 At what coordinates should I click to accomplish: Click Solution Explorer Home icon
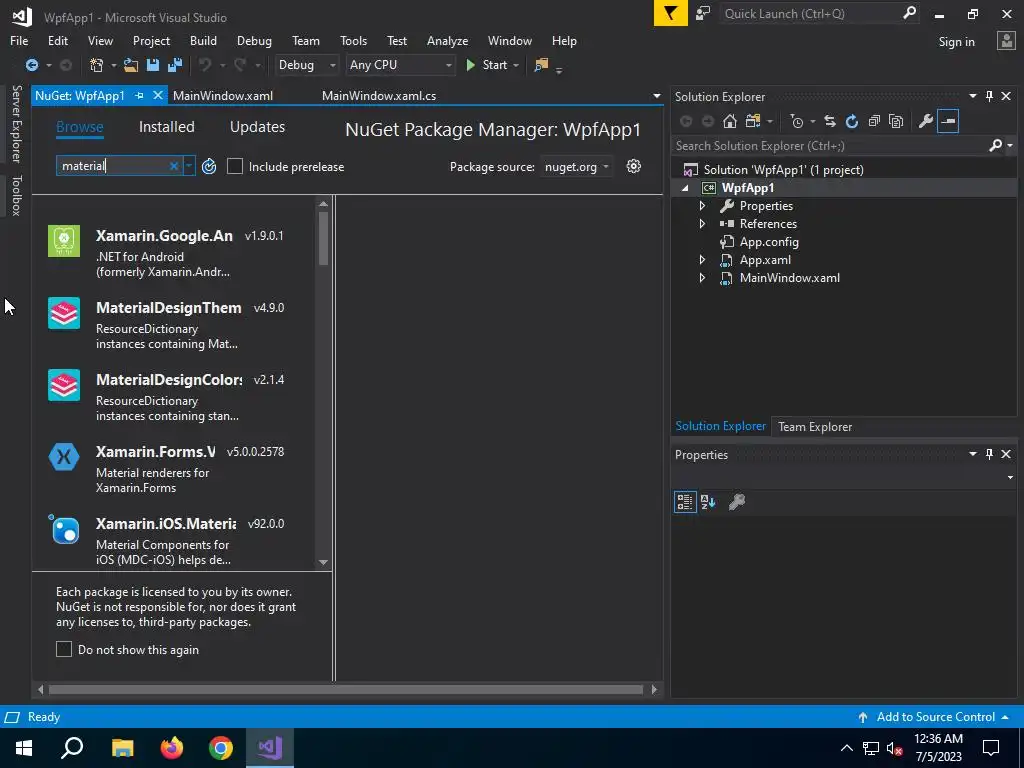(730, 121)
